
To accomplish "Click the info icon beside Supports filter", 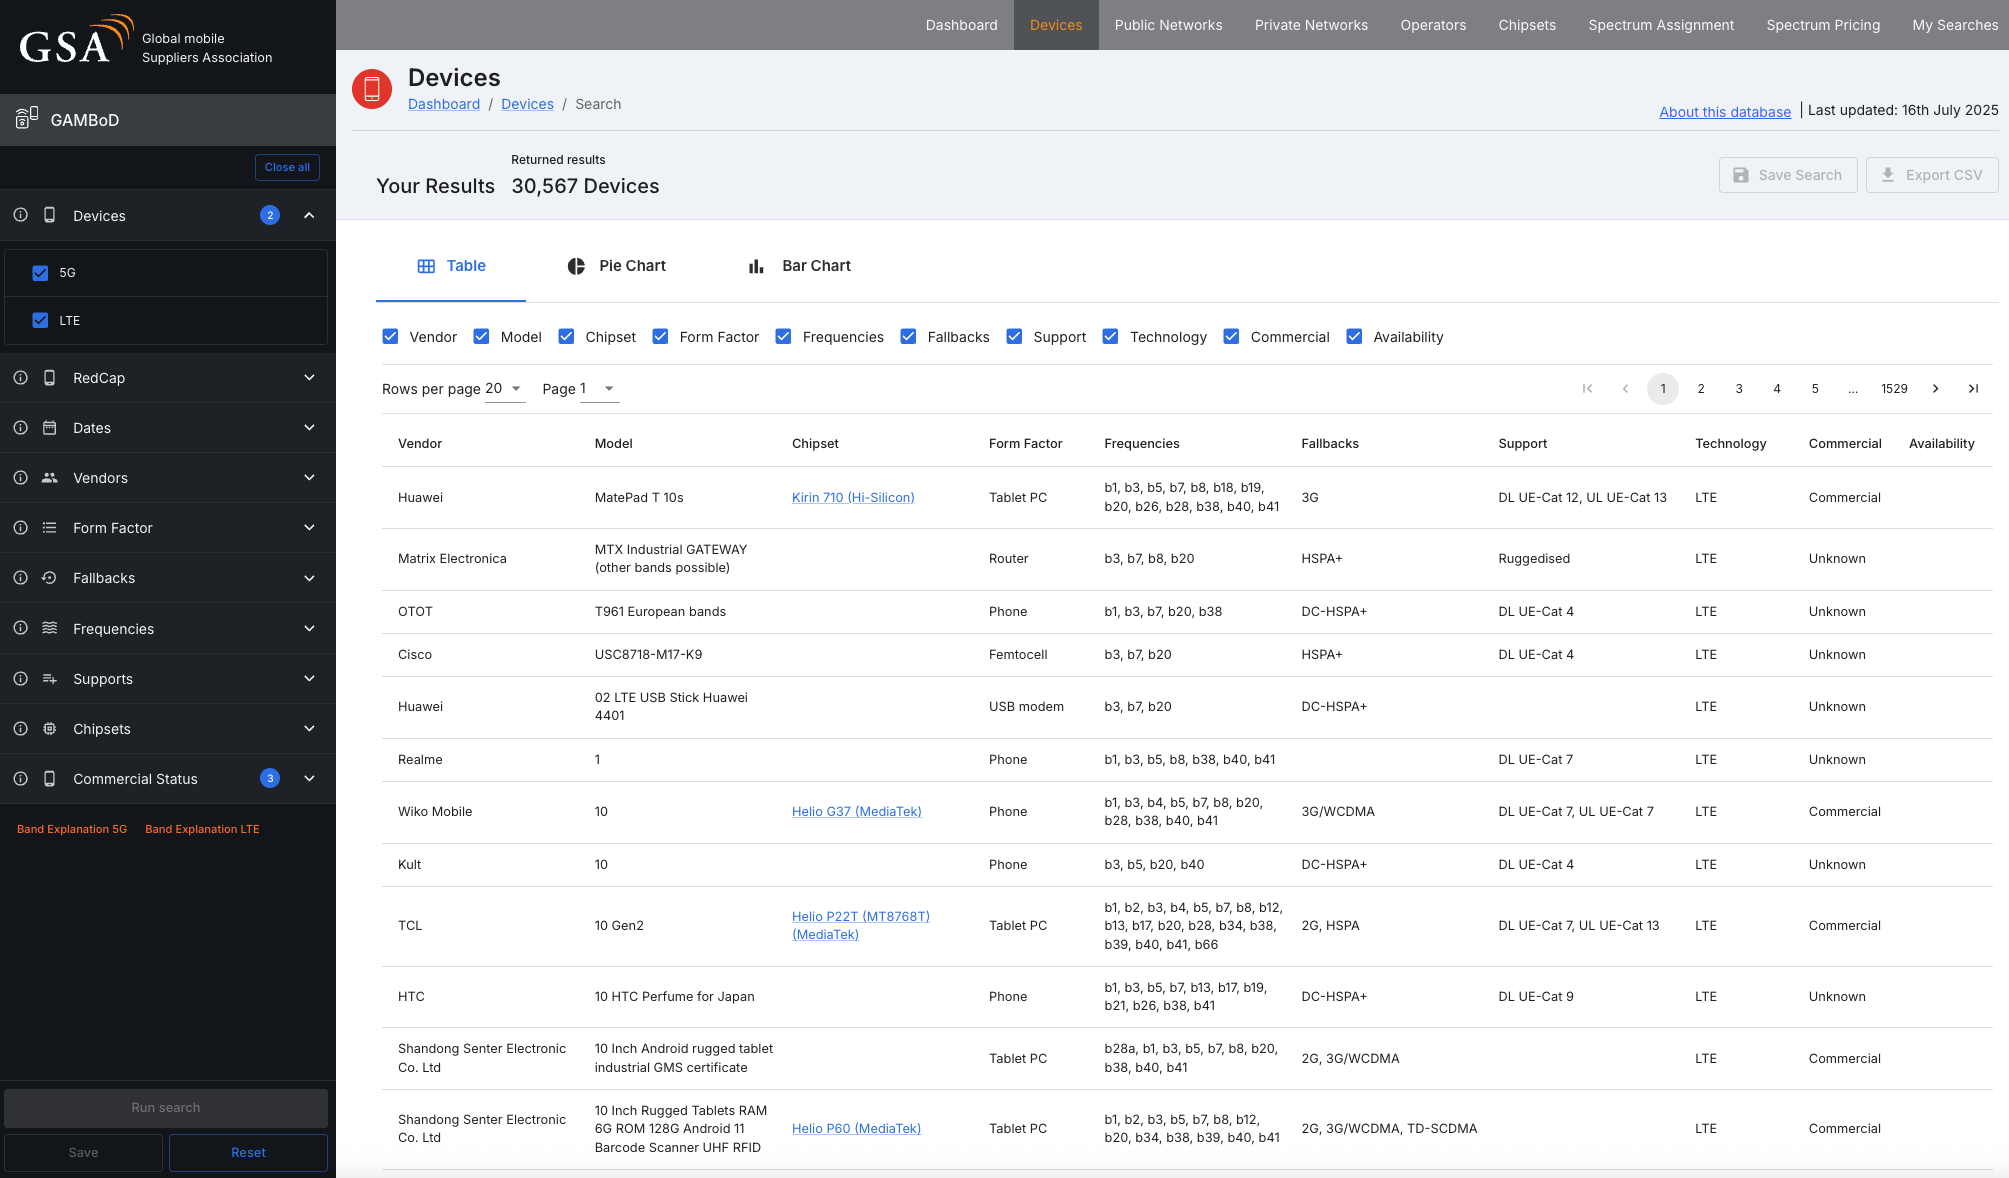I will tap(20, 679).
